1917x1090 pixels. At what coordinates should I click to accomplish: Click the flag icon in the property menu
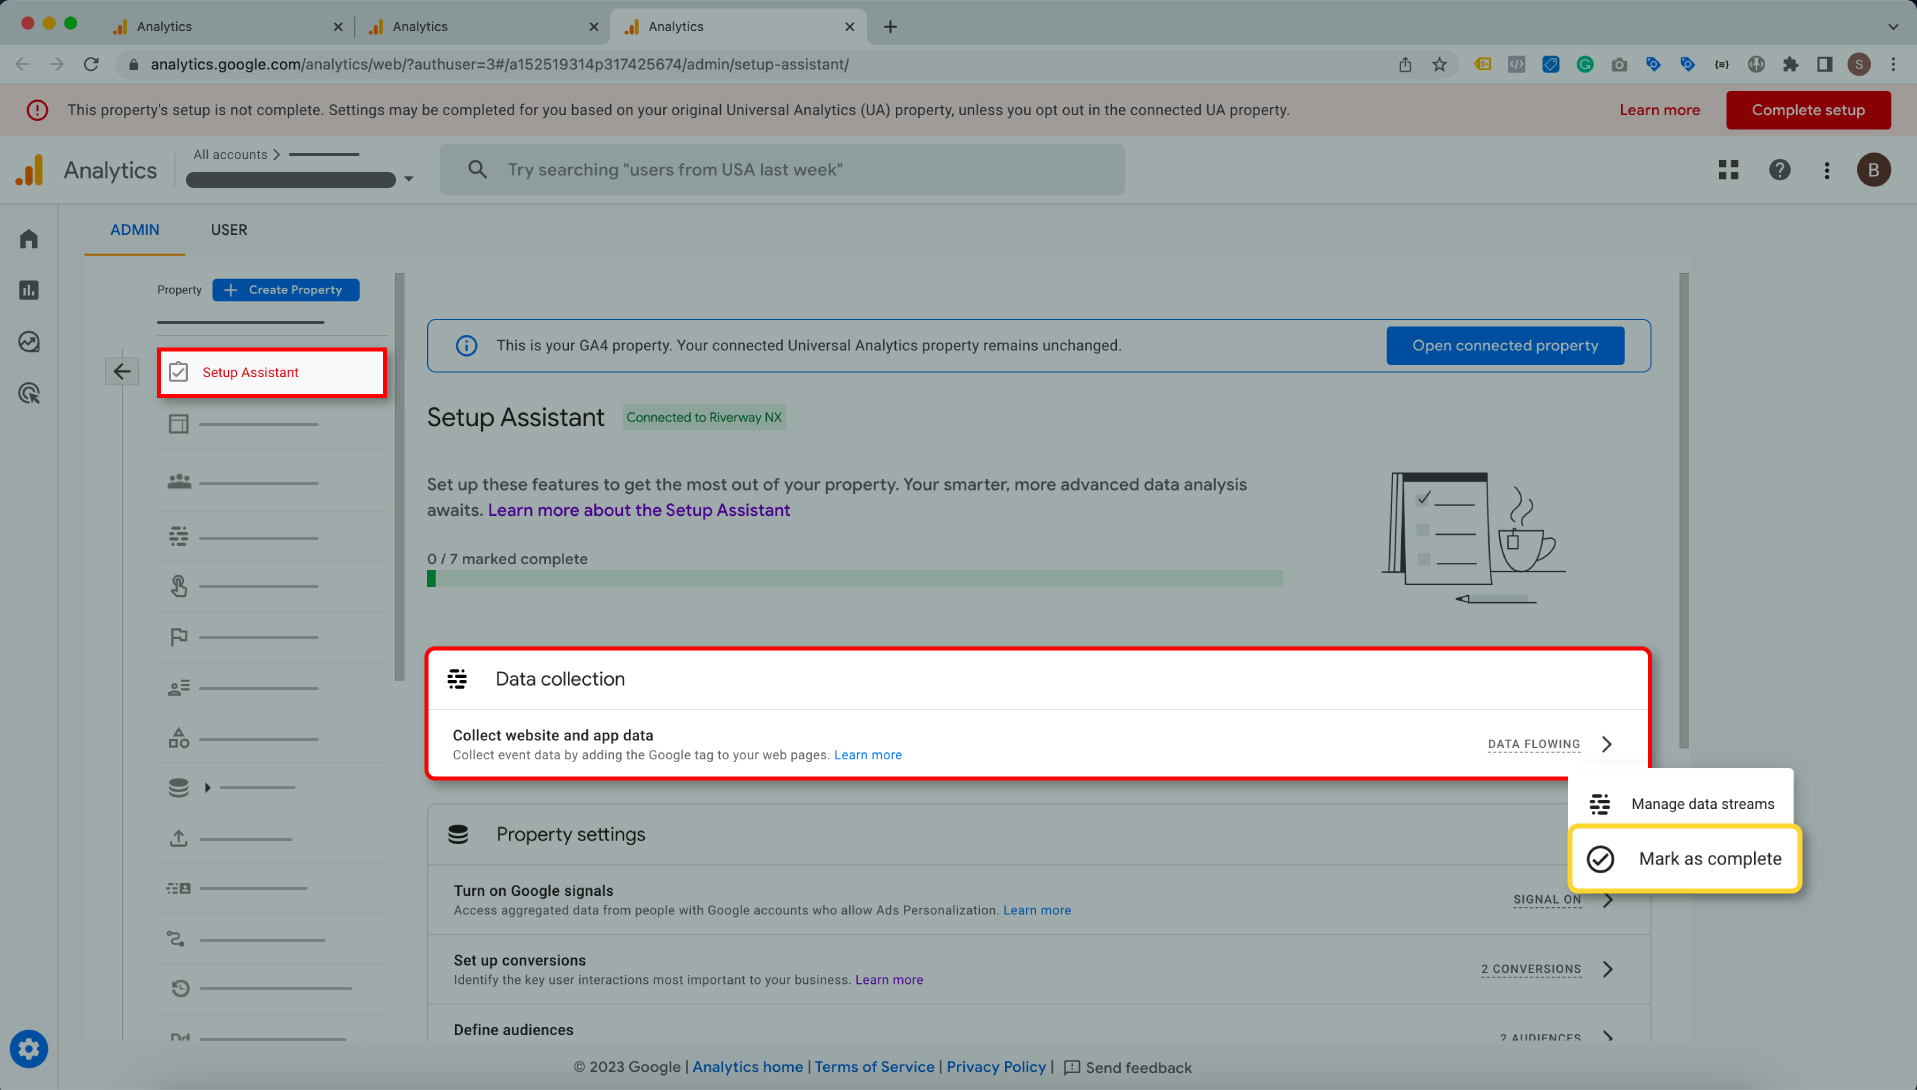[x=179, y=637]
